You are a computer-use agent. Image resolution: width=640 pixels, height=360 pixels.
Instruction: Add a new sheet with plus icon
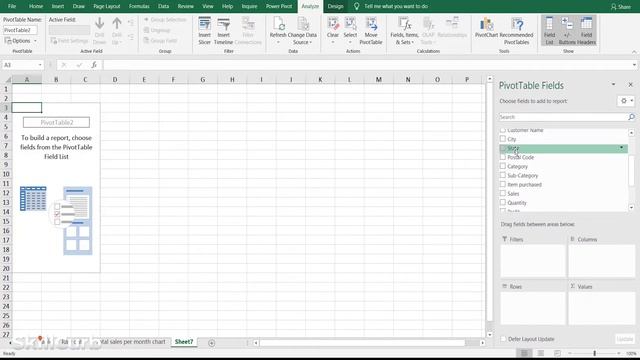211,343
